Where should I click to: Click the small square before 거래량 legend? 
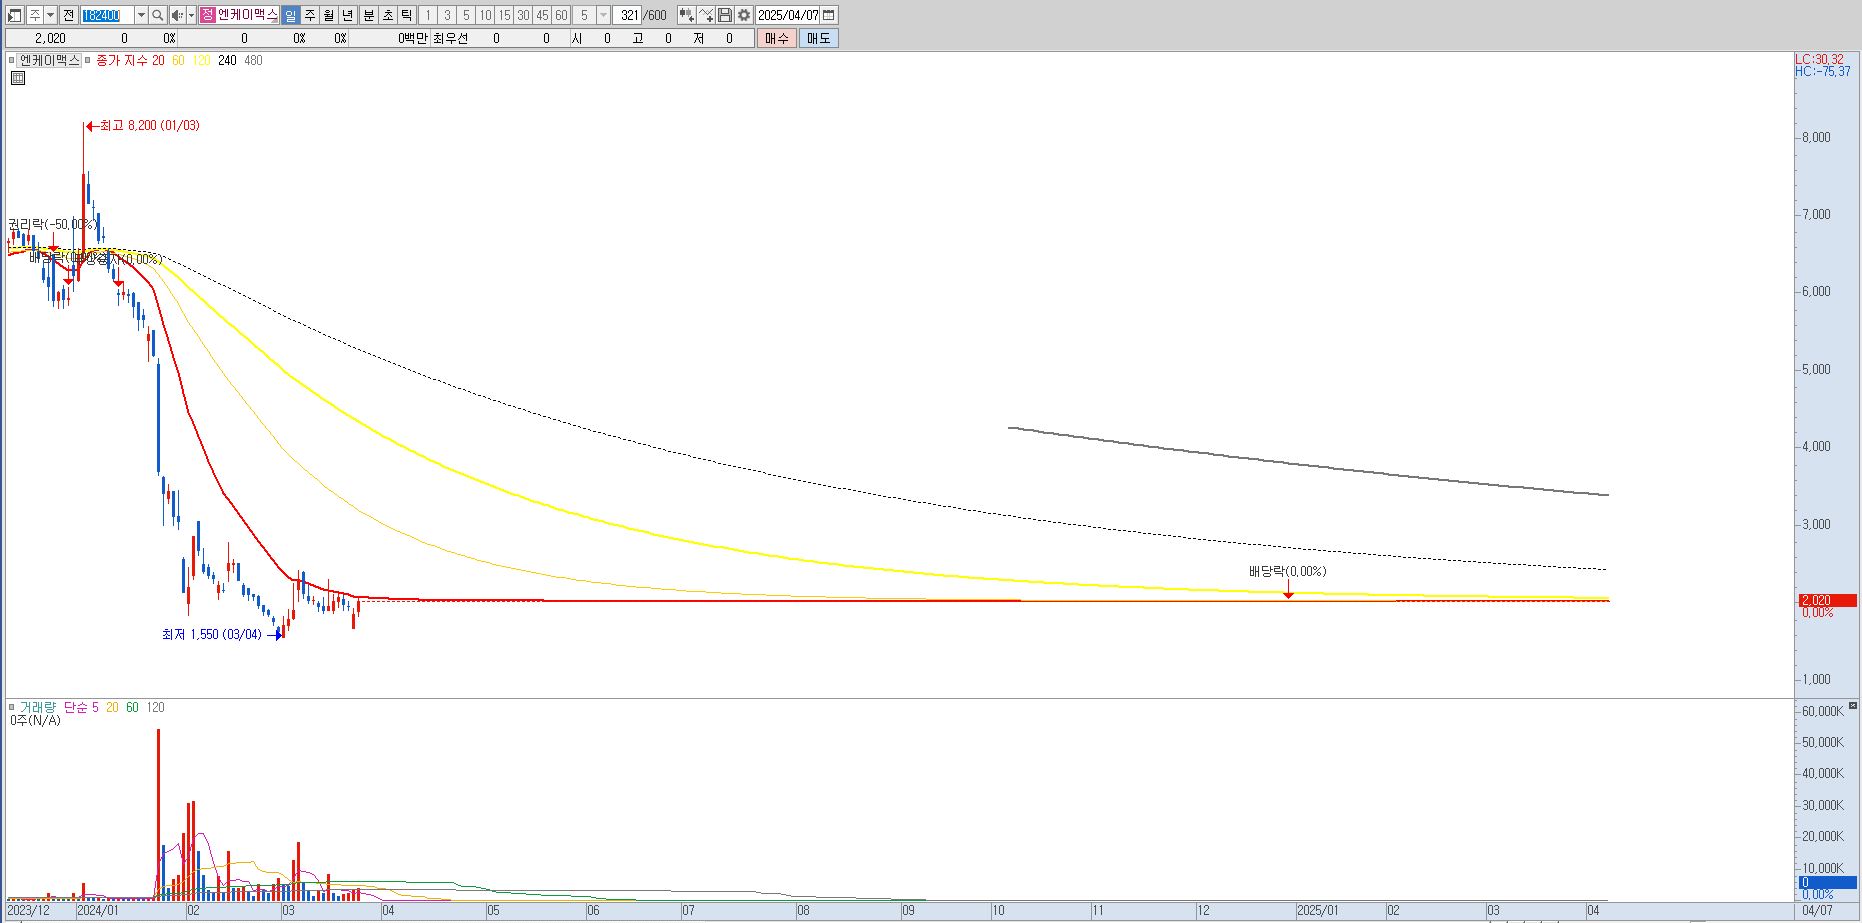[12, 707]
